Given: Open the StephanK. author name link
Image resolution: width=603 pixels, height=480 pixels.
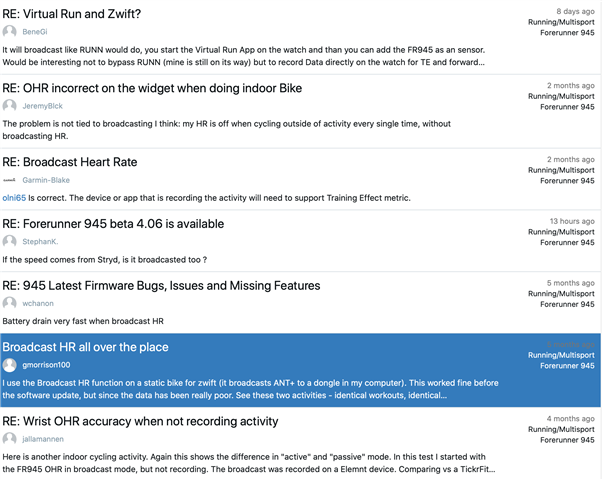Looking at the screenshot, I should (40, 242).
